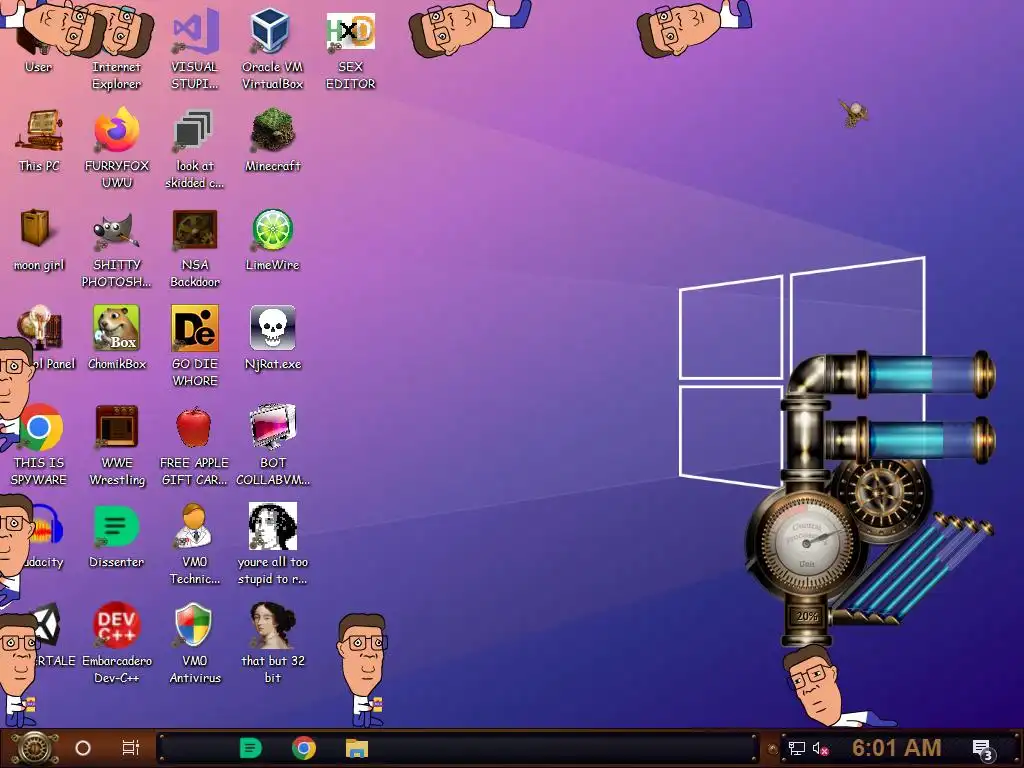Screen dimensions: 1024x768
Task: Click the steampunk Start button
Action: click(x=35, y=748)
